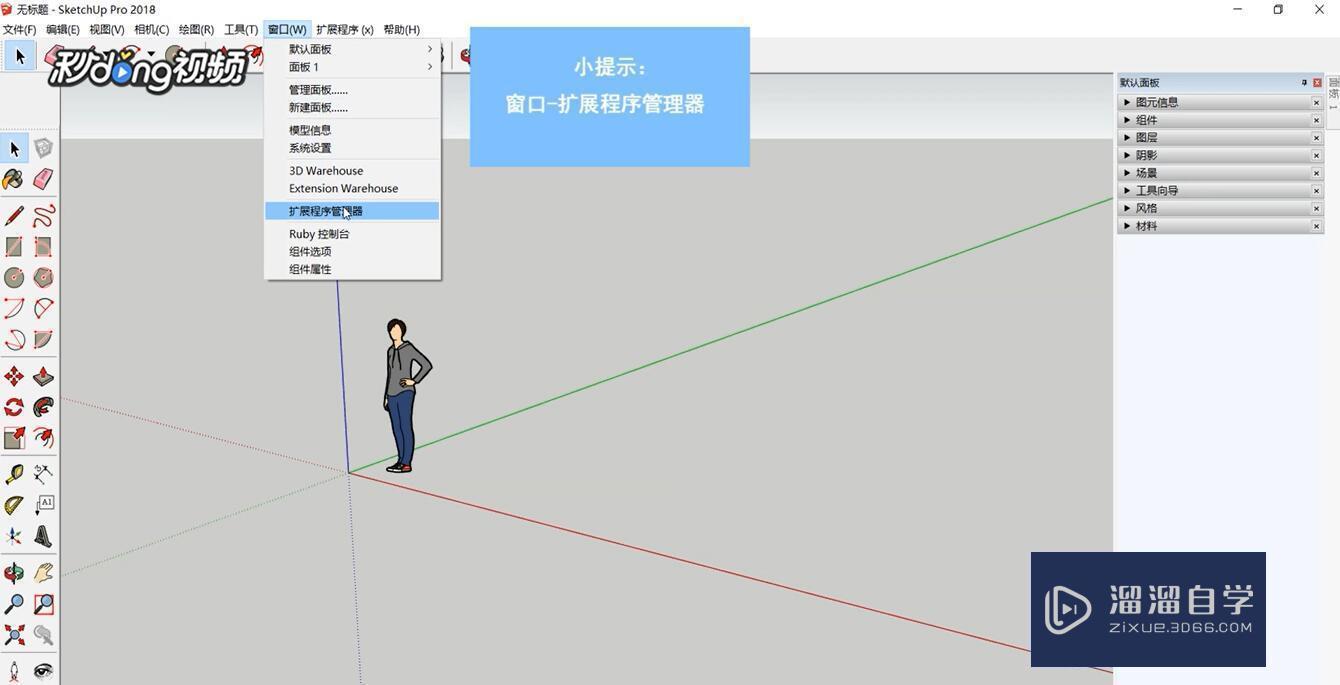Open the 相机(C) menu
This screenshot has width=1340, height=685.
pos(151,30)
